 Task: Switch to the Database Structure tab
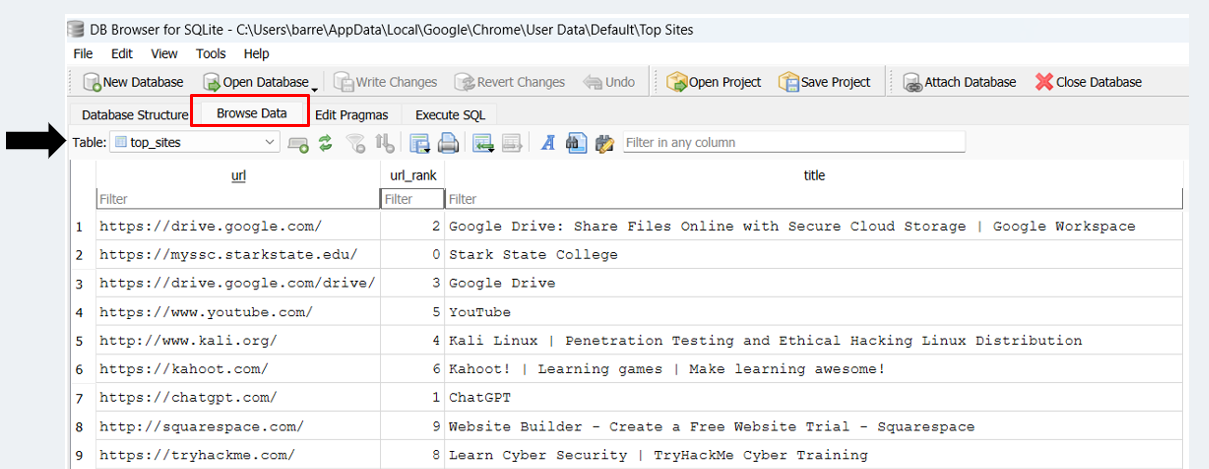click(135, 115)
